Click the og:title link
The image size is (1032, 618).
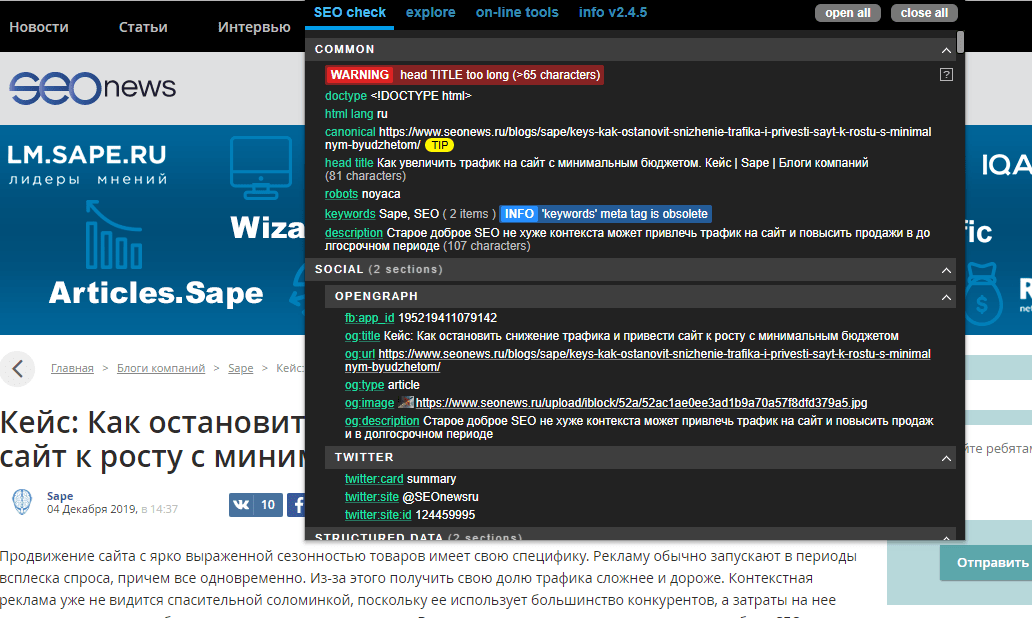coord(363,336)
